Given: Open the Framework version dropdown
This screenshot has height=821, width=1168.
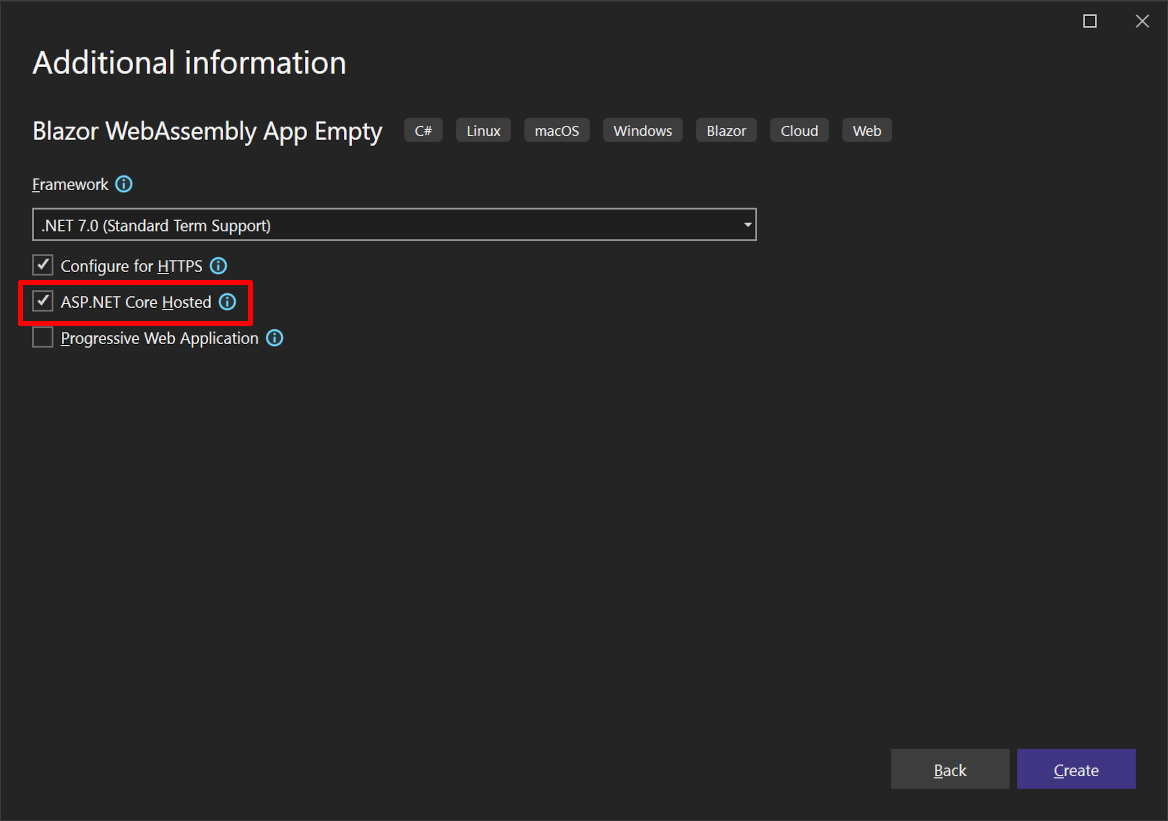Looking at the screenshot, I should (393, 225).
